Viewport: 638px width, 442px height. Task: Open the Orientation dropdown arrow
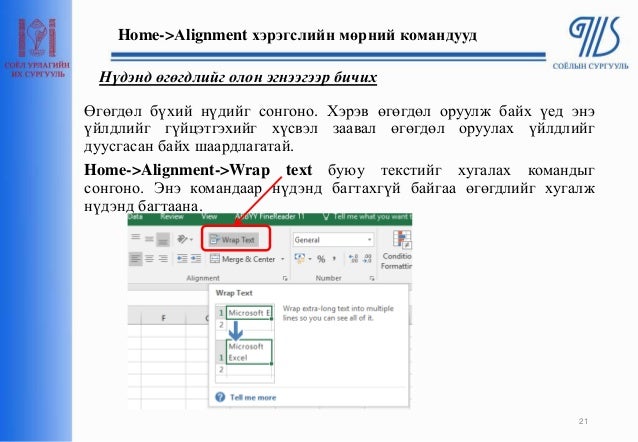click(x=191, y=240)
